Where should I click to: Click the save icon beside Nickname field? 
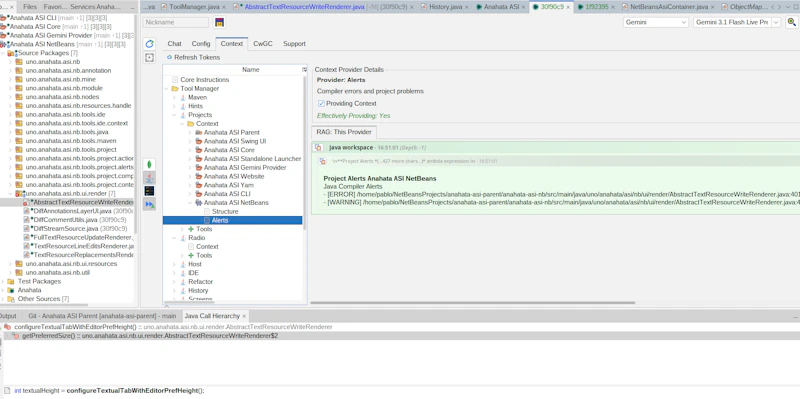(219, 22)
